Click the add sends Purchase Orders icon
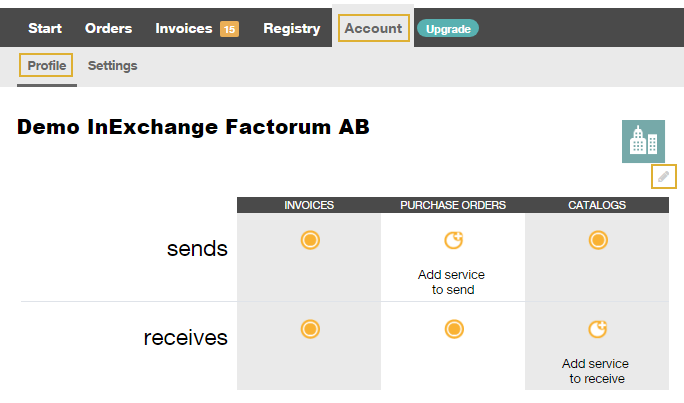684x403 pixels. [454, 240]
